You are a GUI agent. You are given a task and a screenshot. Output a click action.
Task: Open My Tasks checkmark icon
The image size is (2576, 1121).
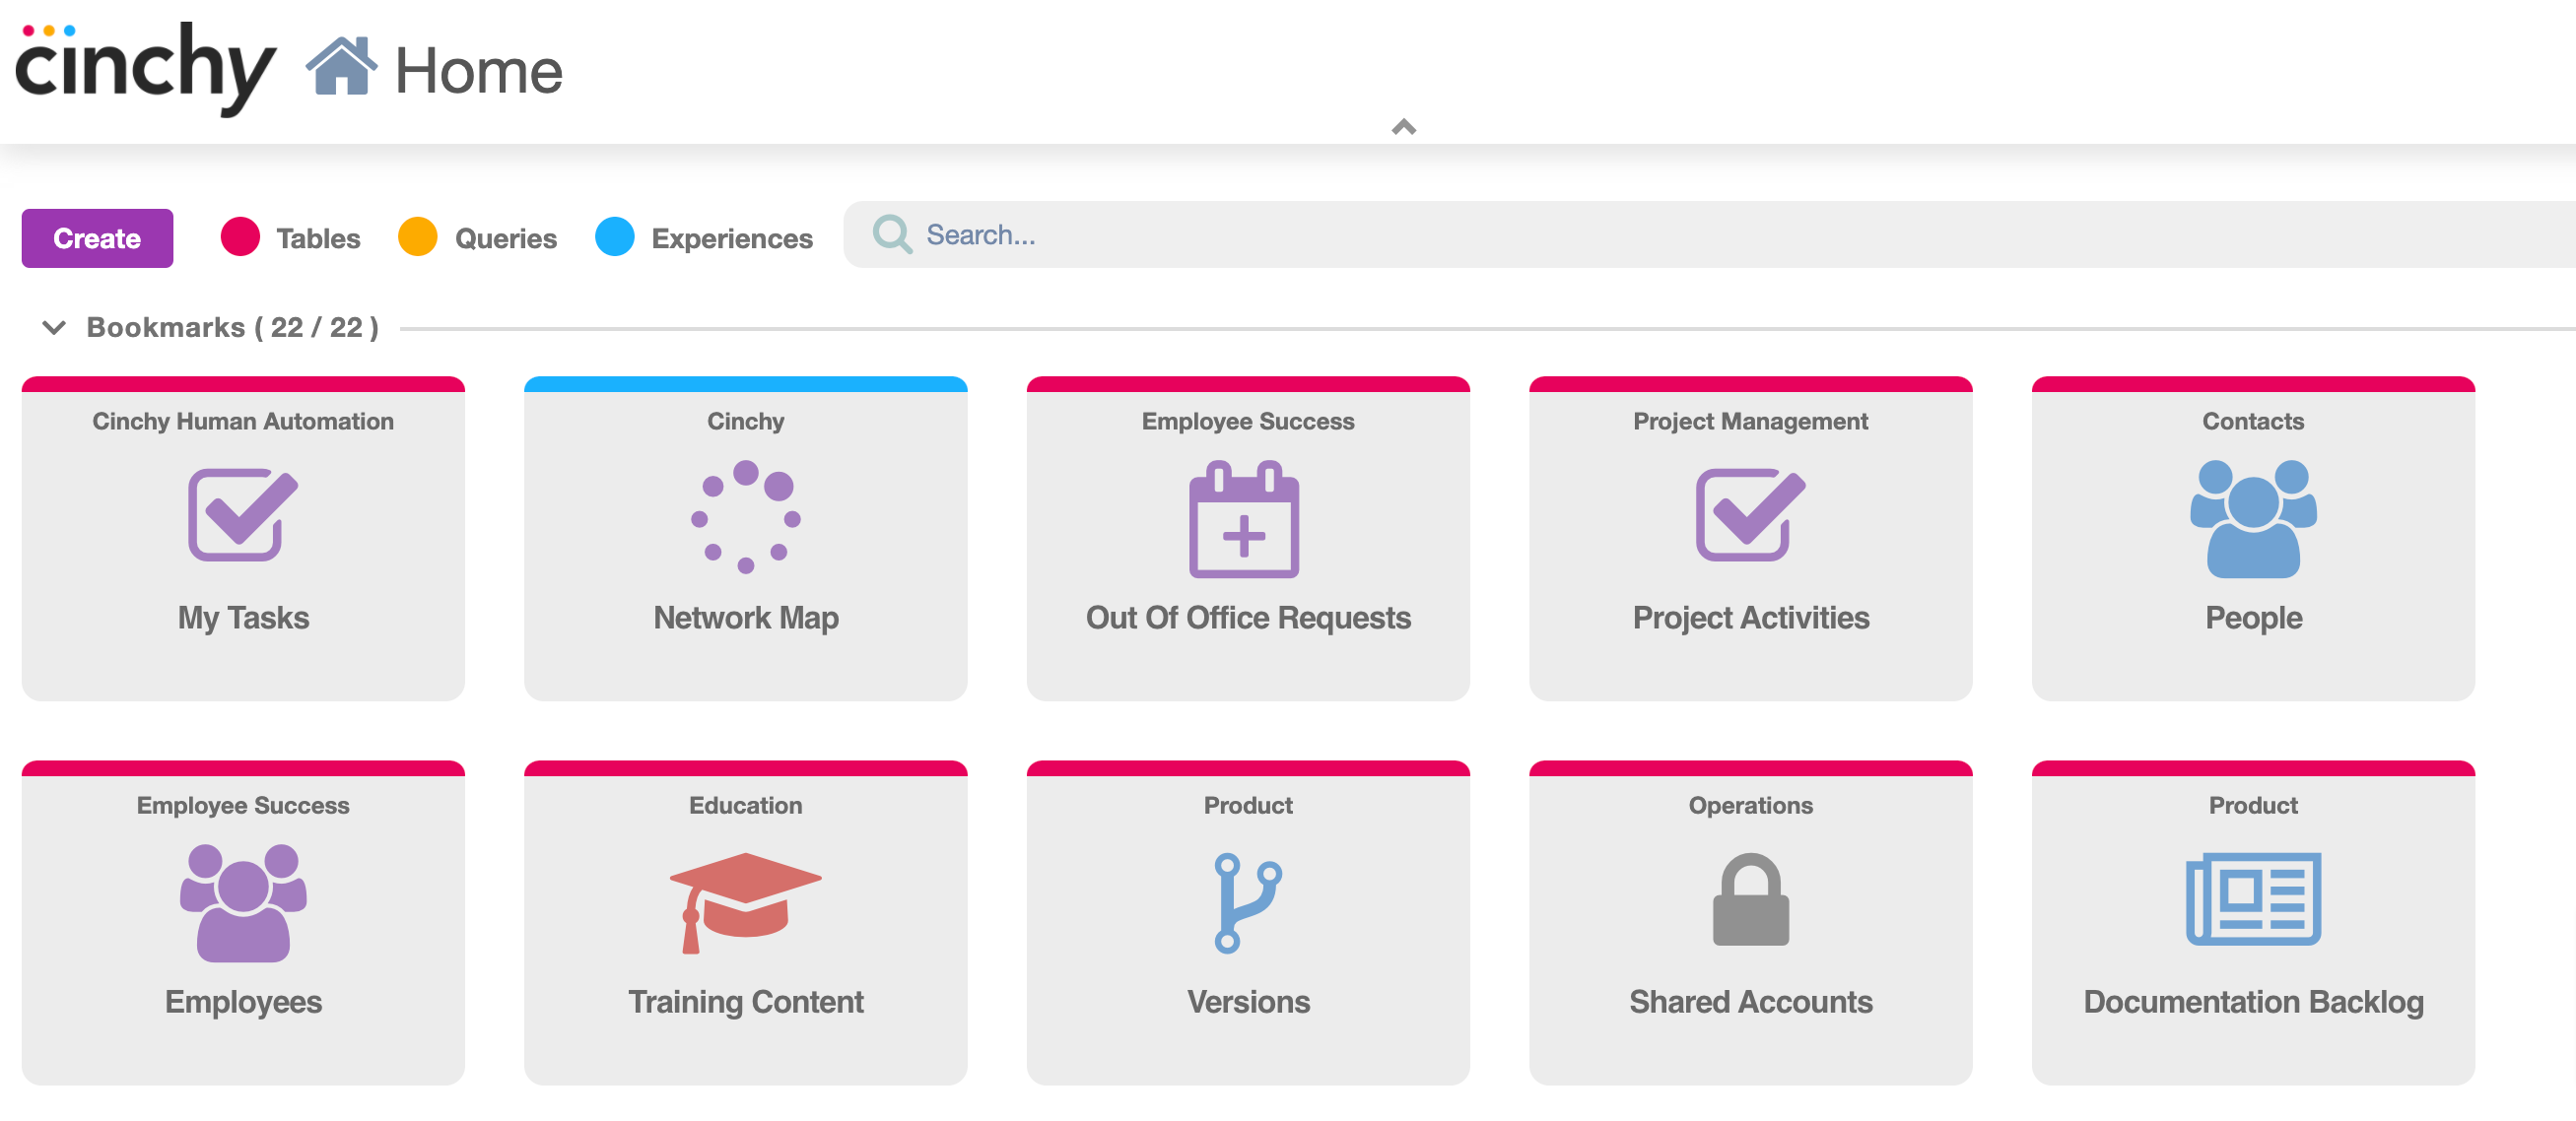pyautogui.click(x=243, y=515)
